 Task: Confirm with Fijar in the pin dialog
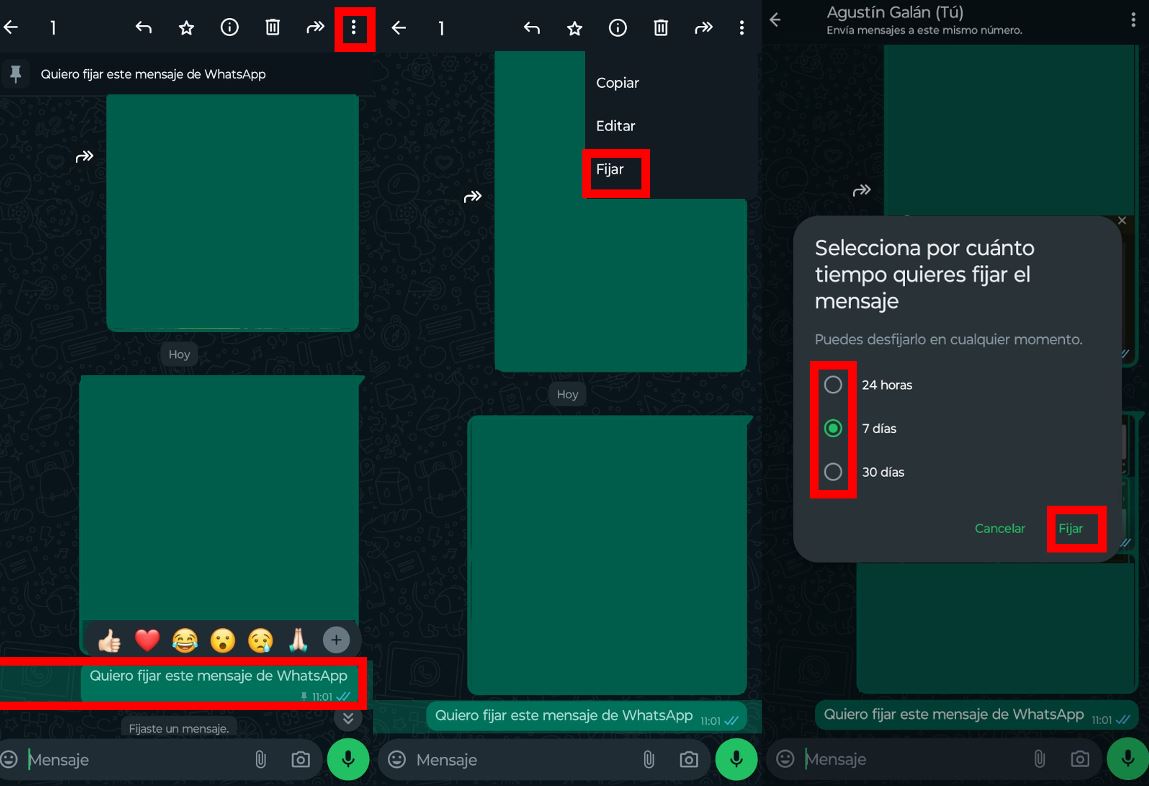(1071, 528)
